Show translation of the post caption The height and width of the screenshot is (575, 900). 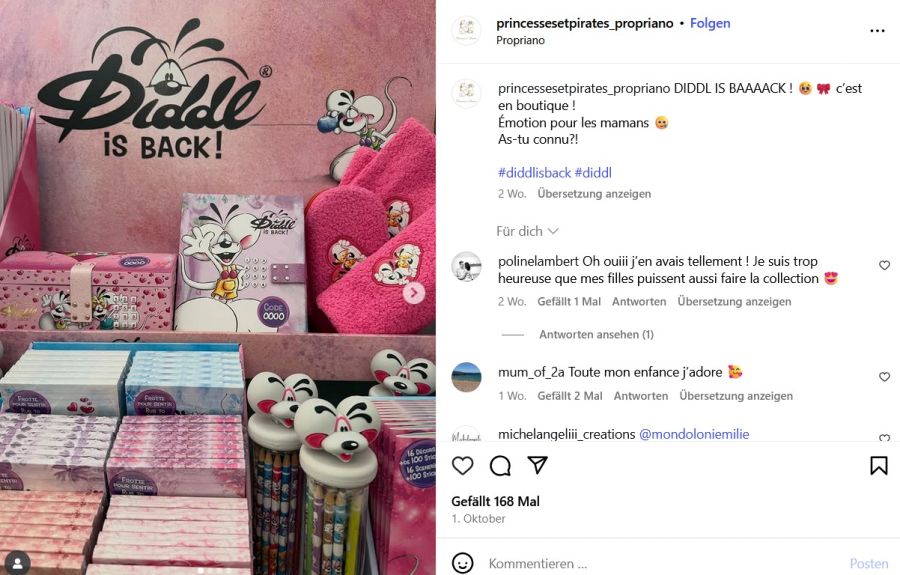(594, 194)
